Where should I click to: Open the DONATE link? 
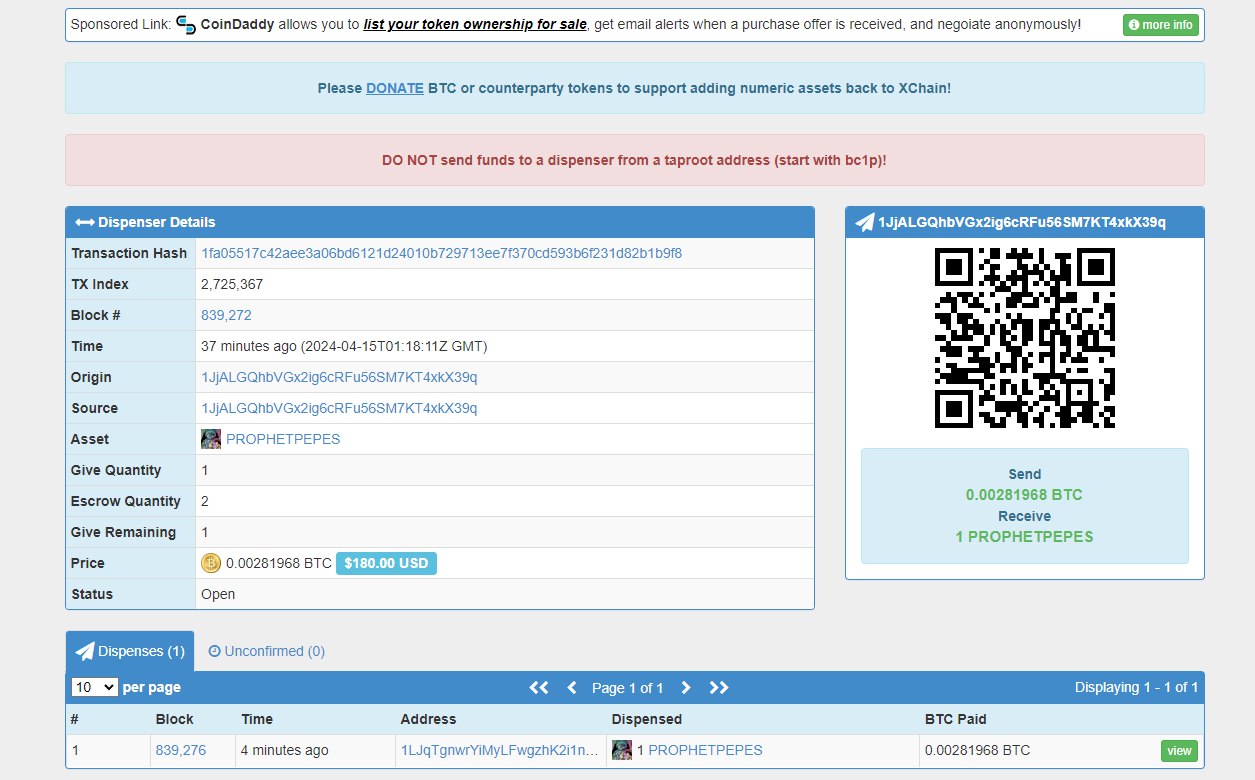(x=395, y=88)
